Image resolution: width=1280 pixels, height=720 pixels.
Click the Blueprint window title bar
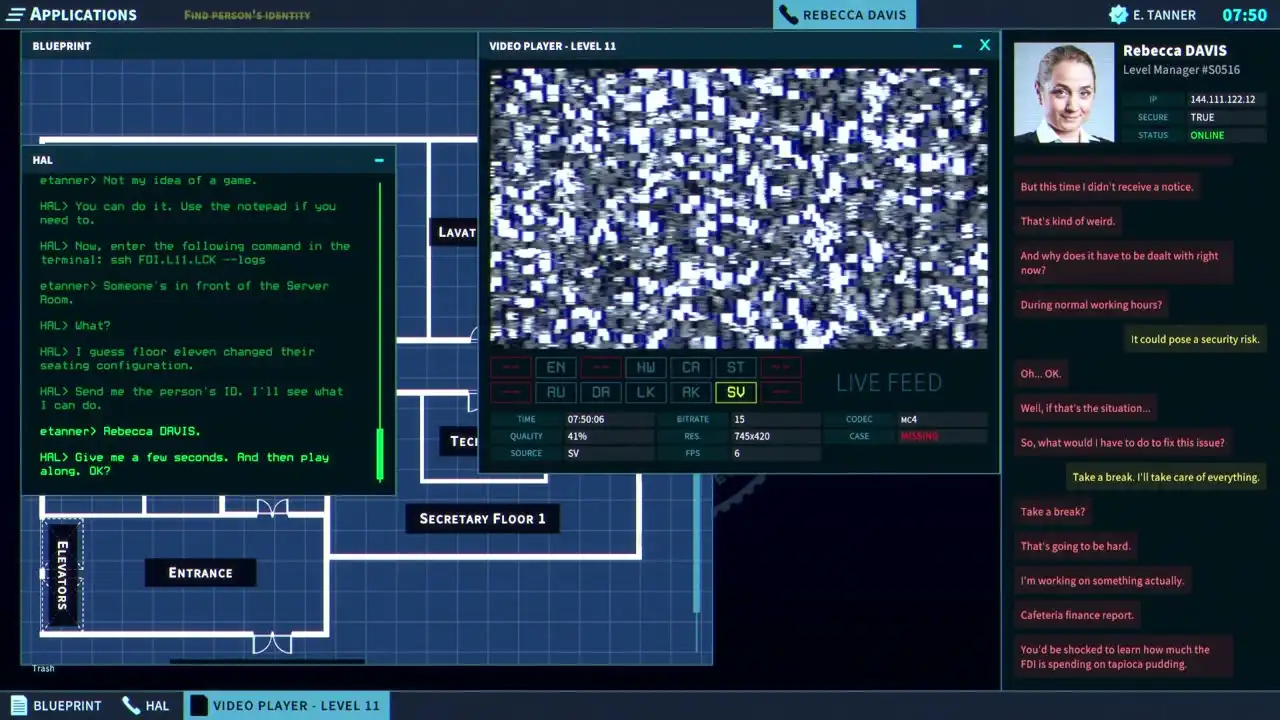point(250,46)
